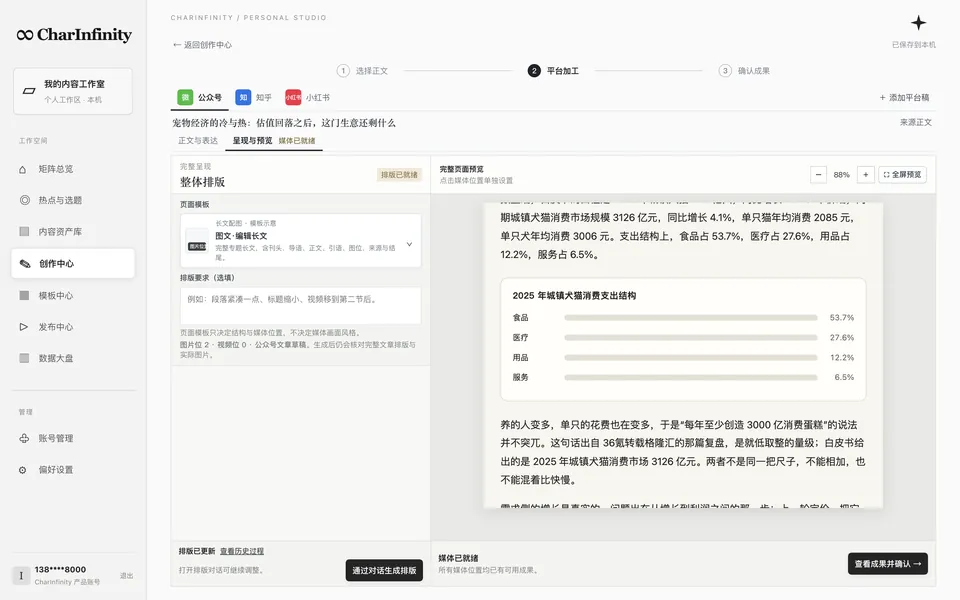Click the 用品 12.2% bar in chart
Viewport: 960px width, 600px height.
691,358
